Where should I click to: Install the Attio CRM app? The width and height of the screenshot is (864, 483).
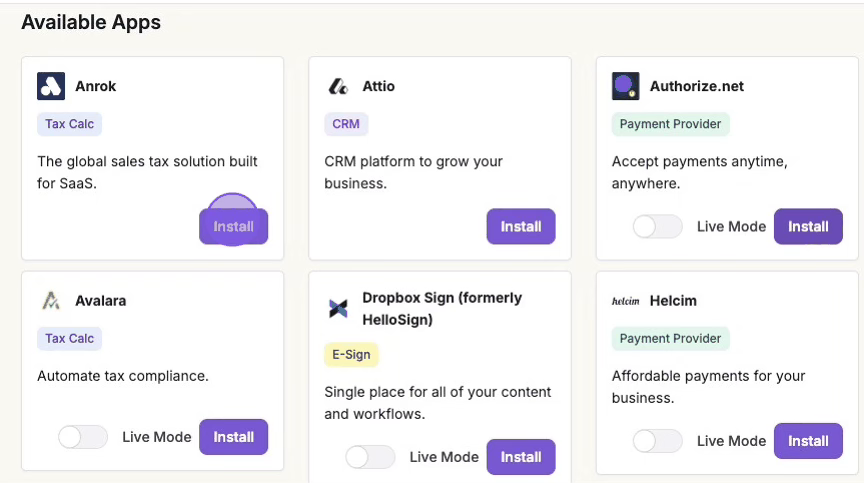click(x=521, y=226)
